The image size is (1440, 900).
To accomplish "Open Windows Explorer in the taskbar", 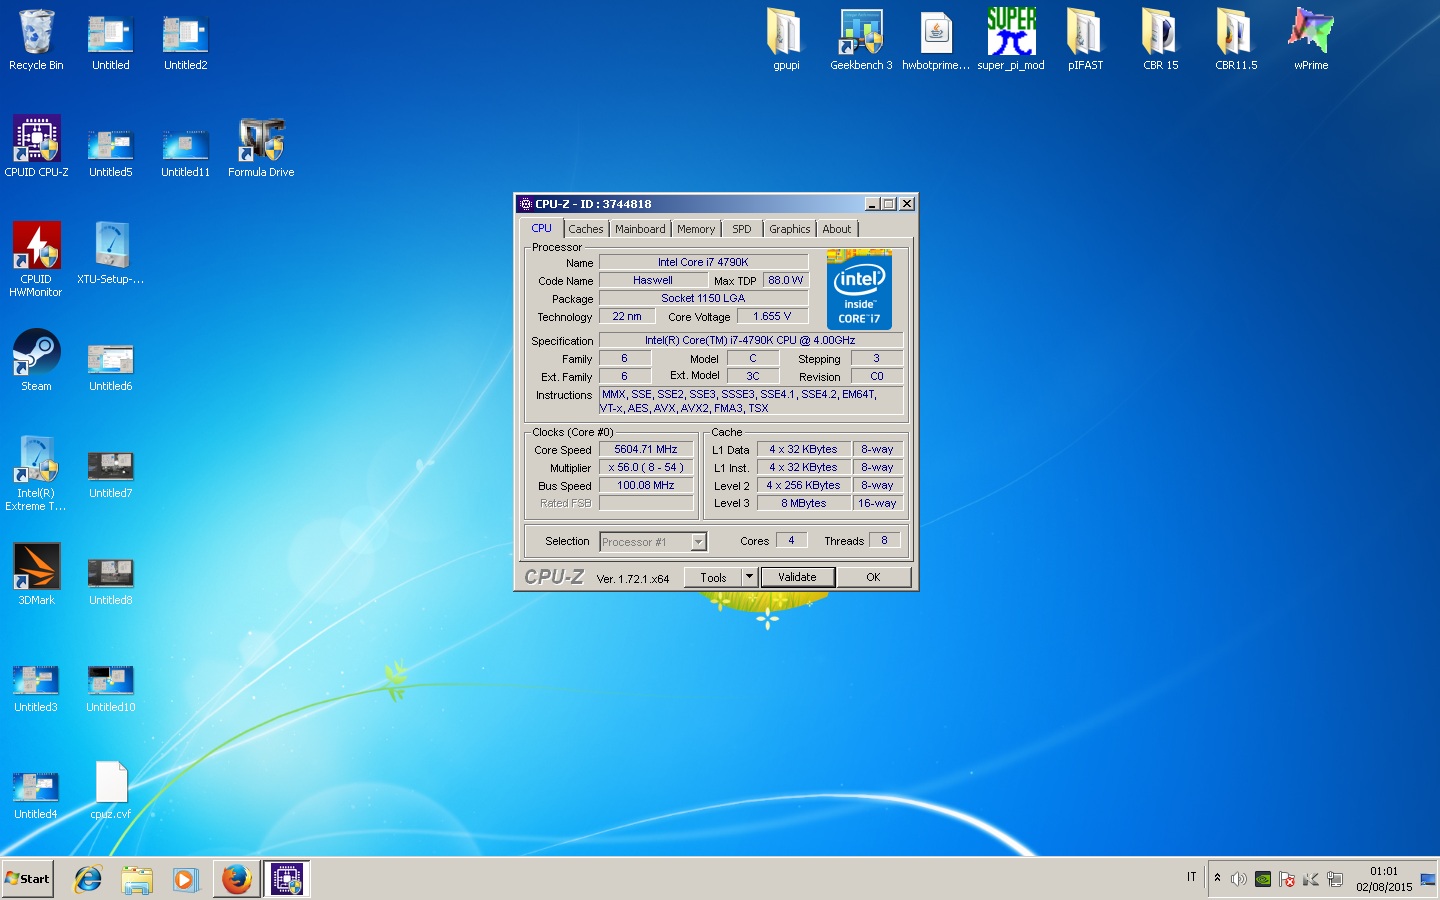I will 137,879.
